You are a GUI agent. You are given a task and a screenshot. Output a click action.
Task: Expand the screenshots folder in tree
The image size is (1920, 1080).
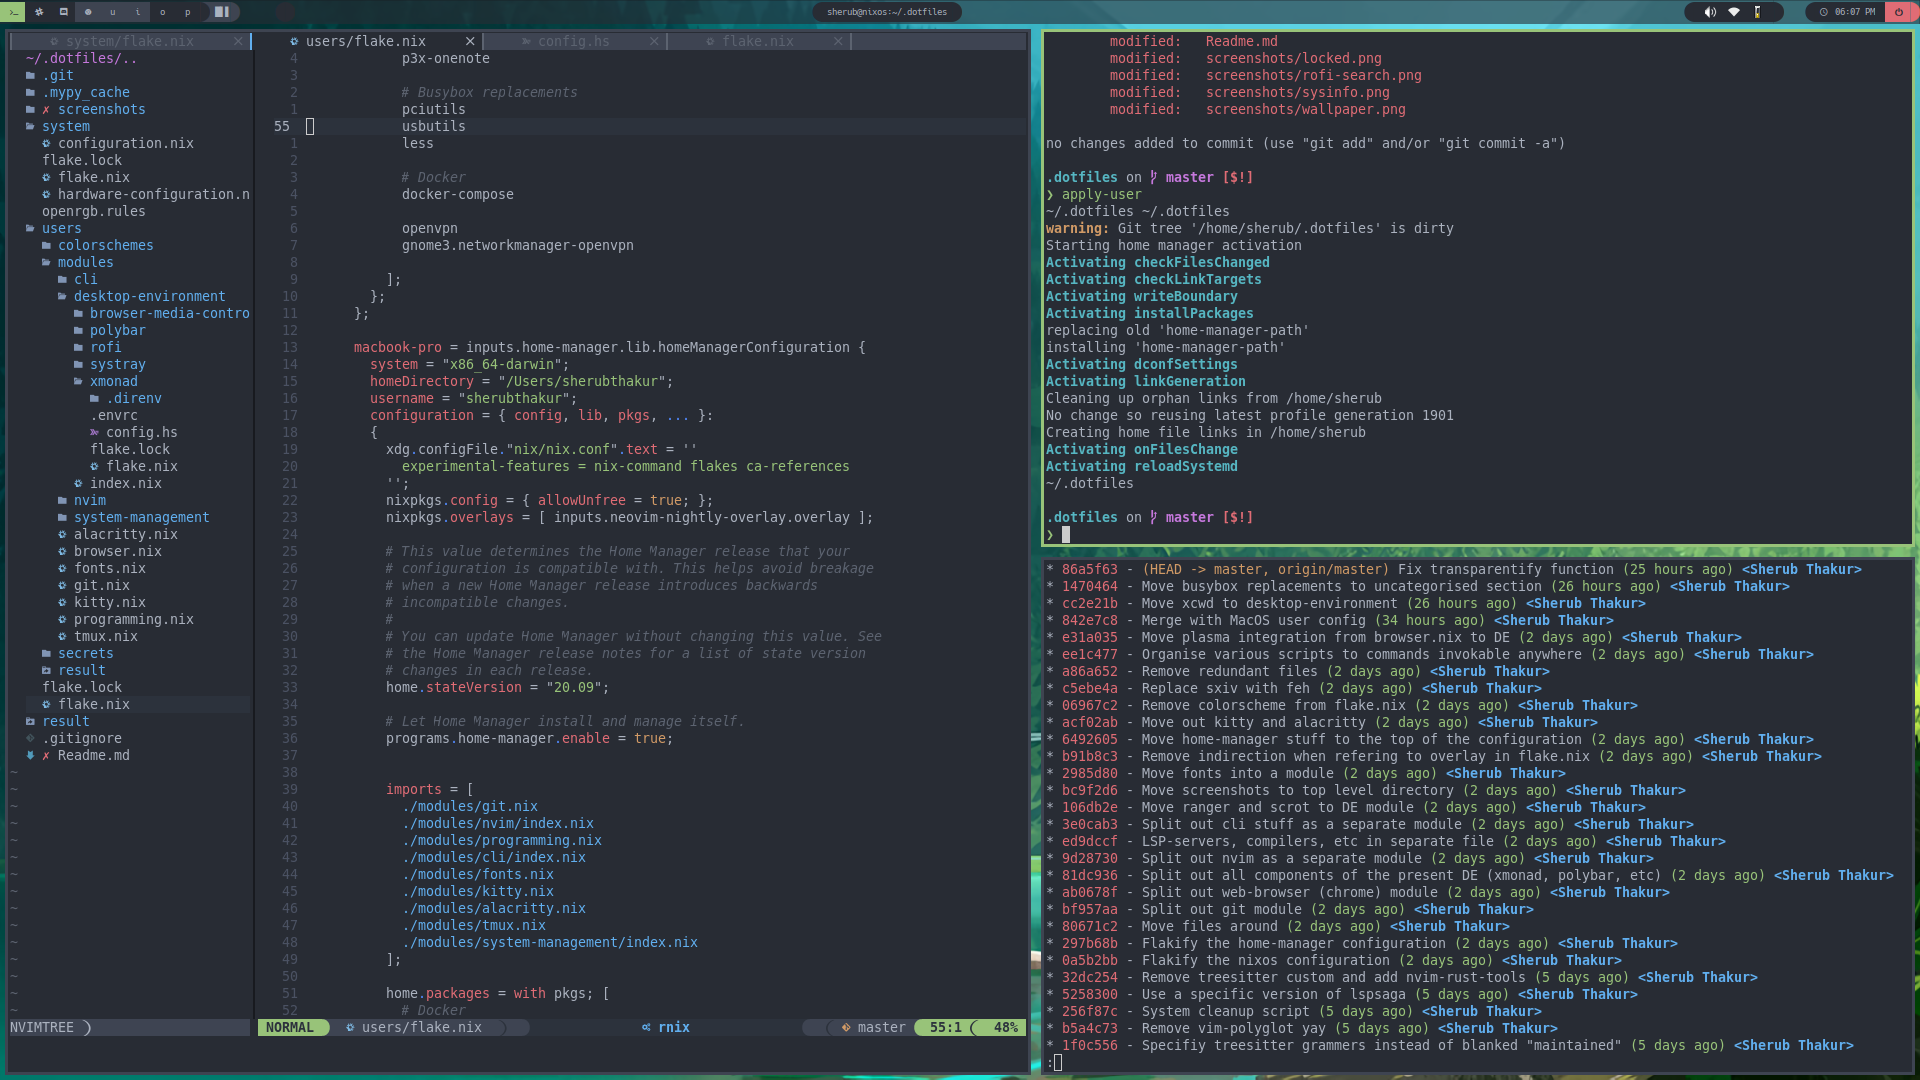[101, 109]
